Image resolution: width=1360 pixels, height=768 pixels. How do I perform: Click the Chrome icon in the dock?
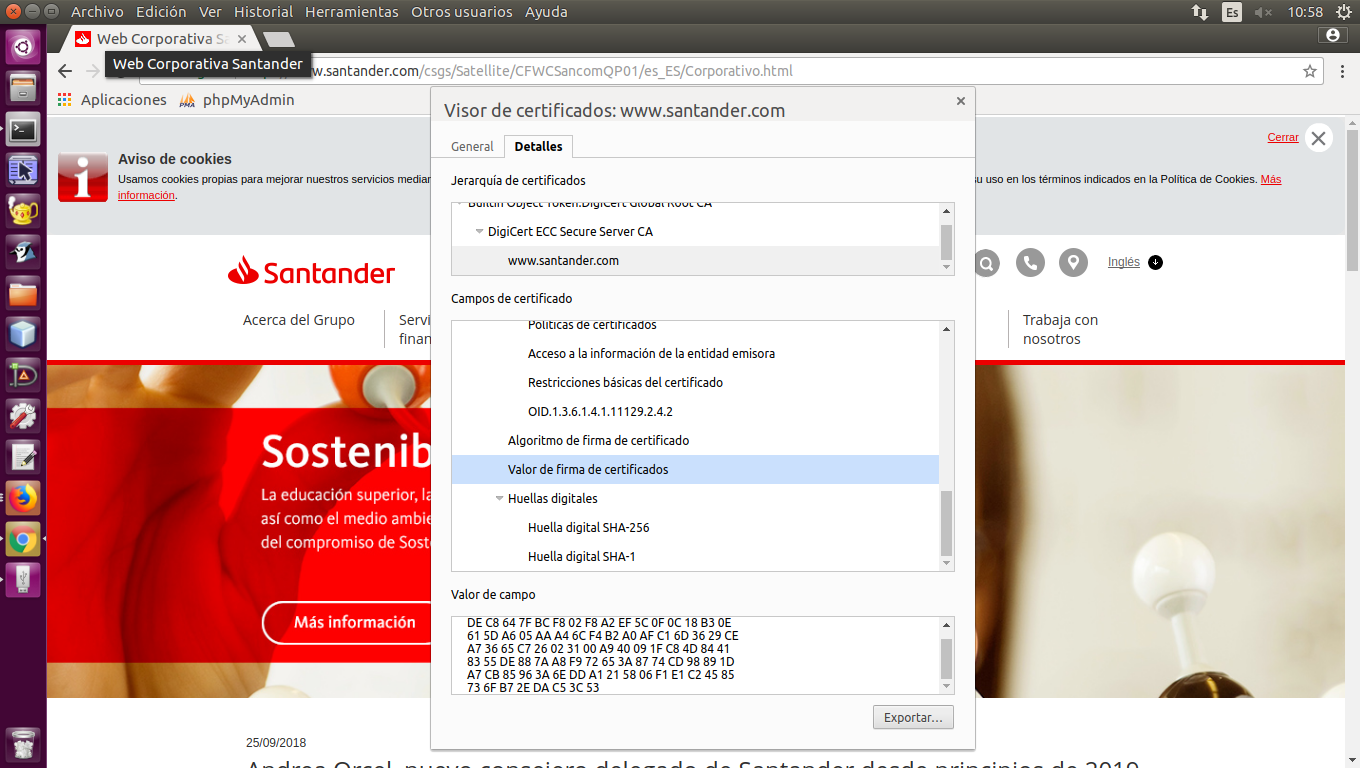pos(23,540)
